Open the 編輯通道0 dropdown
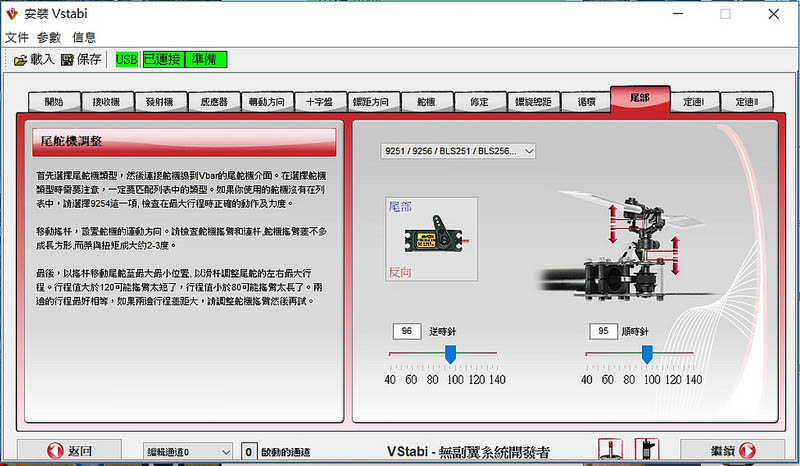 [188, 452]
